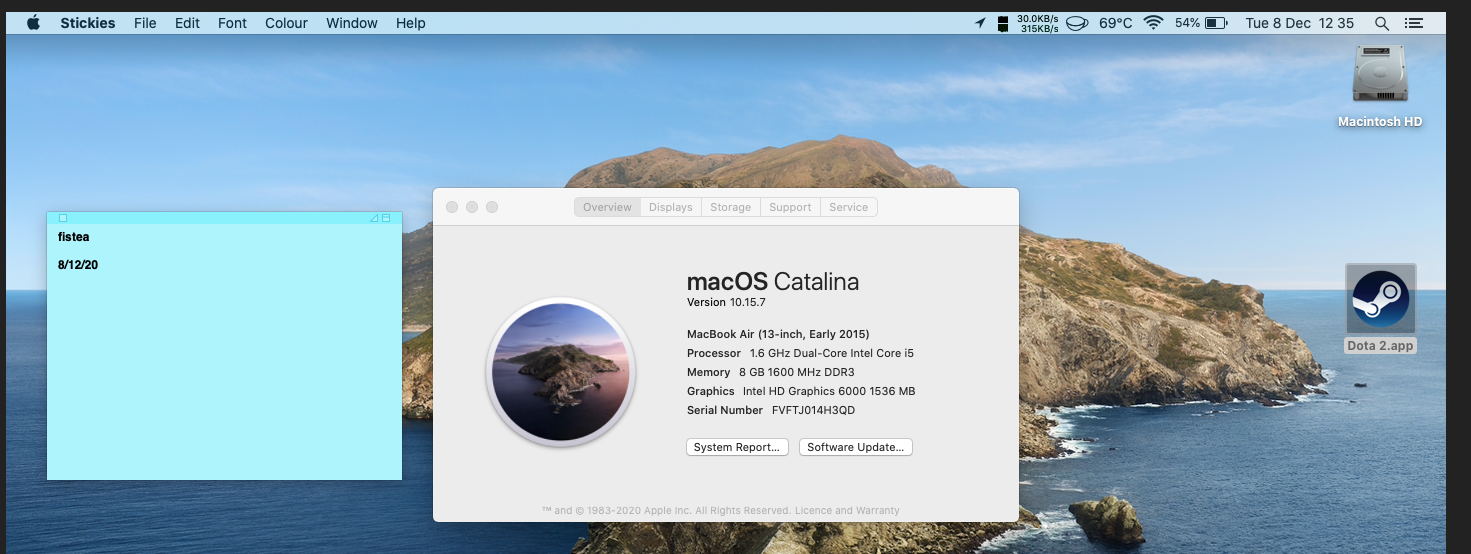Close the About This Mac window
The width and height of the screenshot is (1471, 554).
pos(452,207)
